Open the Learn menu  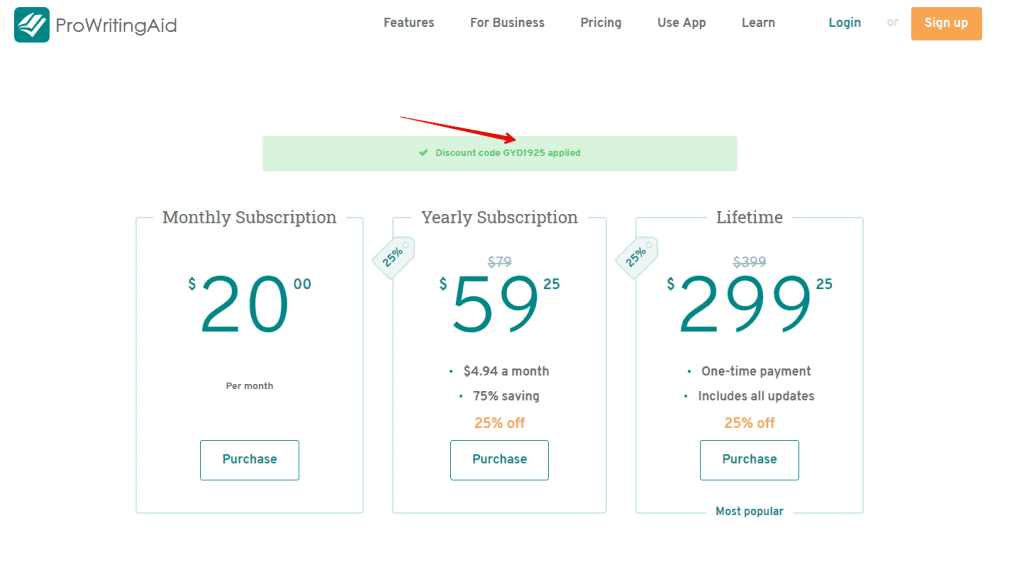(x=758, y=23)
